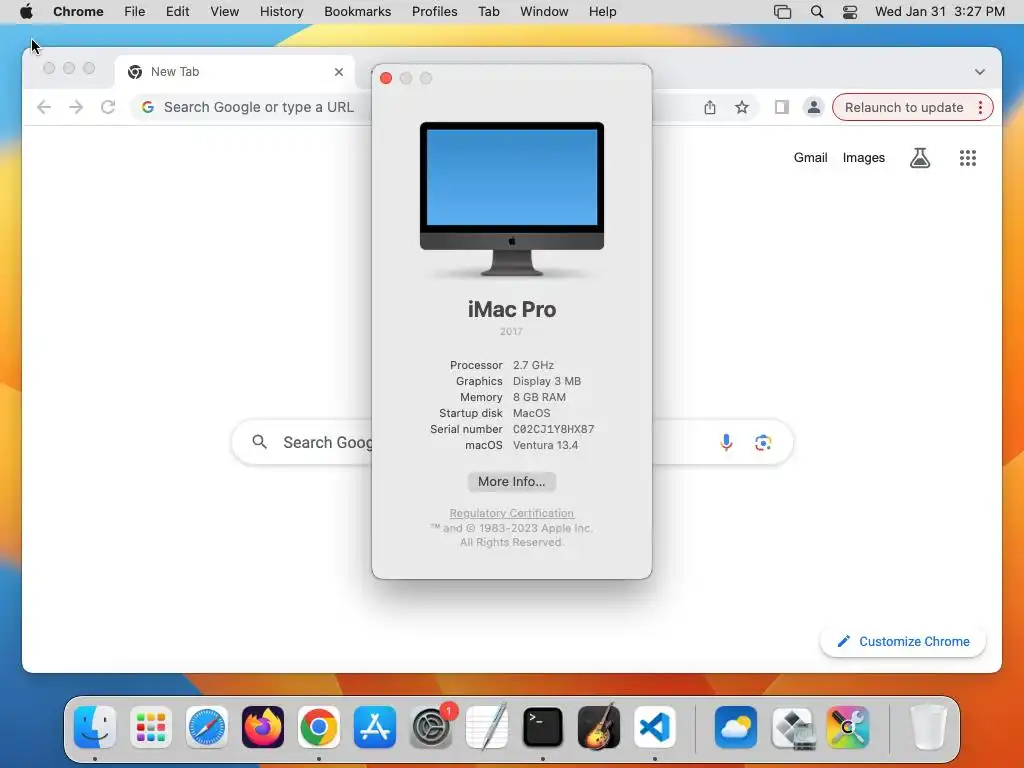
Task: Click the date and time in menu bar
Action: coord(940,12)
